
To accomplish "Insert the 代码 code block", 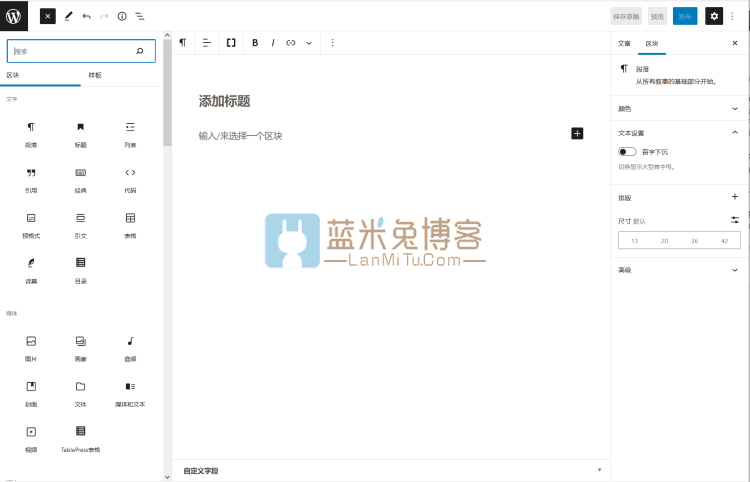I will [x=130, y=180].
